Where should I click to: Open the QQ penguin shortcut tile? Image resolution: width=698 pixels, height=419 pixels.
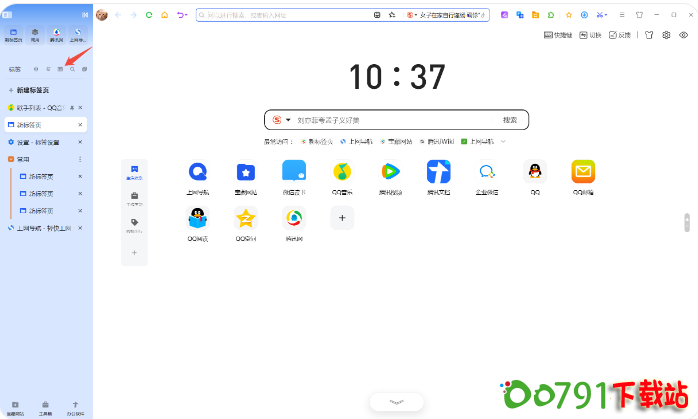coord(535,171)
